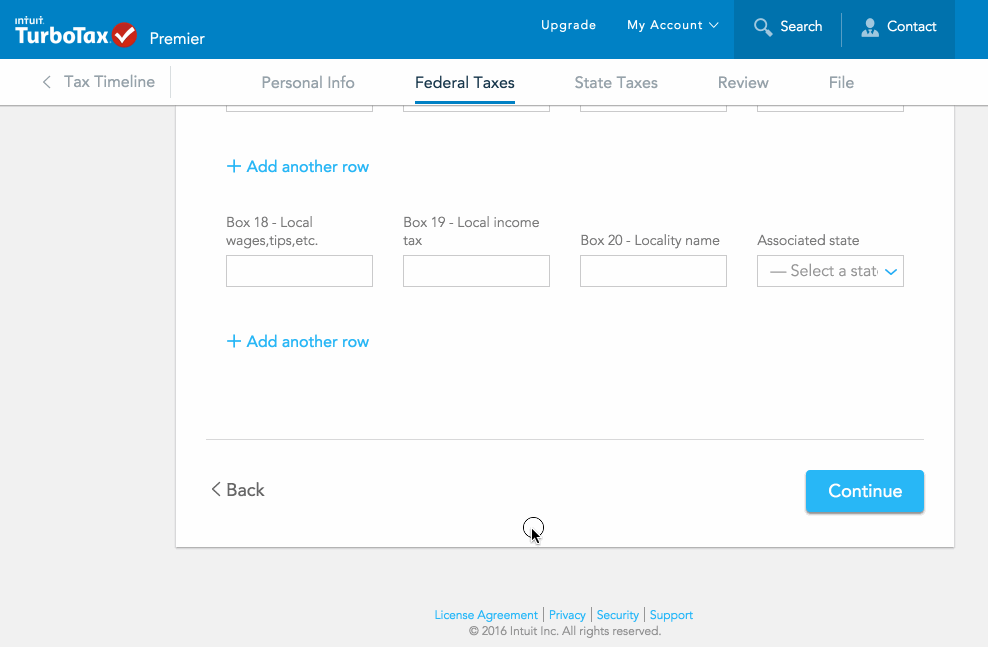The height and width of the screenshot is (647, 988).
Task: Click the Box 18 local wages field
Action: tap(299, 271)
